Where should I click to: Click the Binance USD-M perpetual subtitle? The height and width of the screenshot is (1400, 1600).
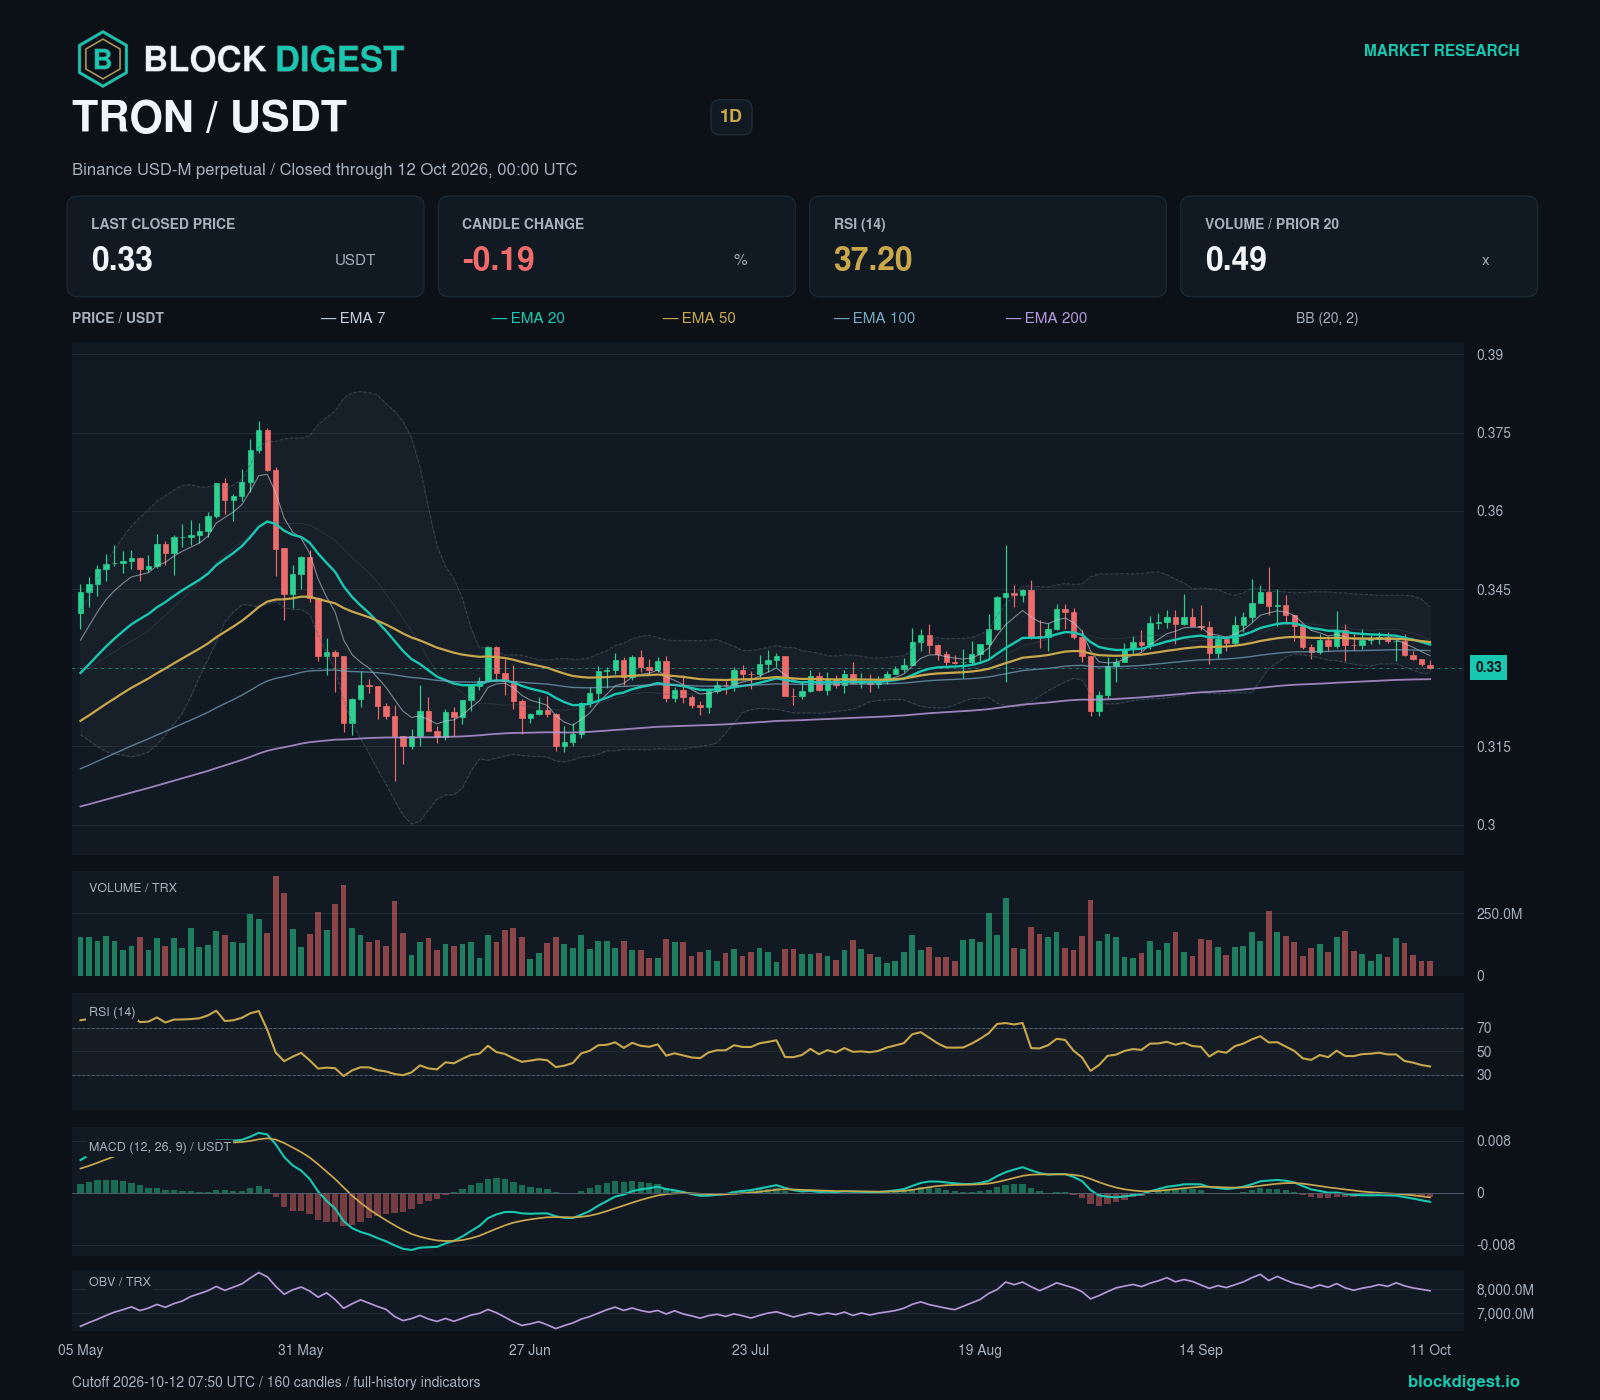324,169
